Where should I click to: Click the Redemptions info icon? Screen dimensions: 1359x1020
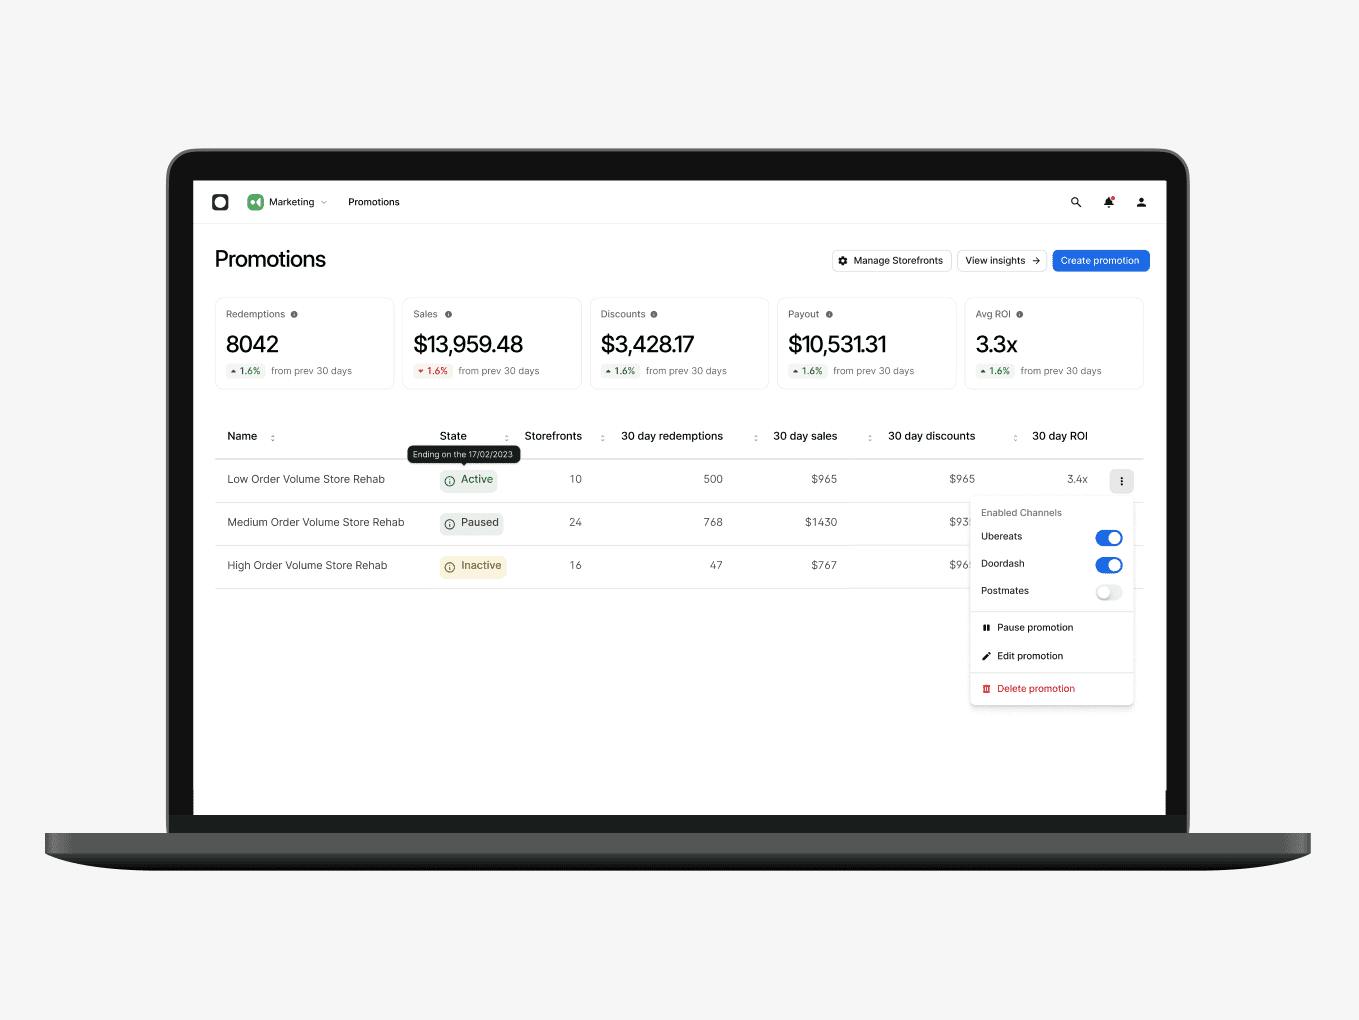tap(294, 314)
